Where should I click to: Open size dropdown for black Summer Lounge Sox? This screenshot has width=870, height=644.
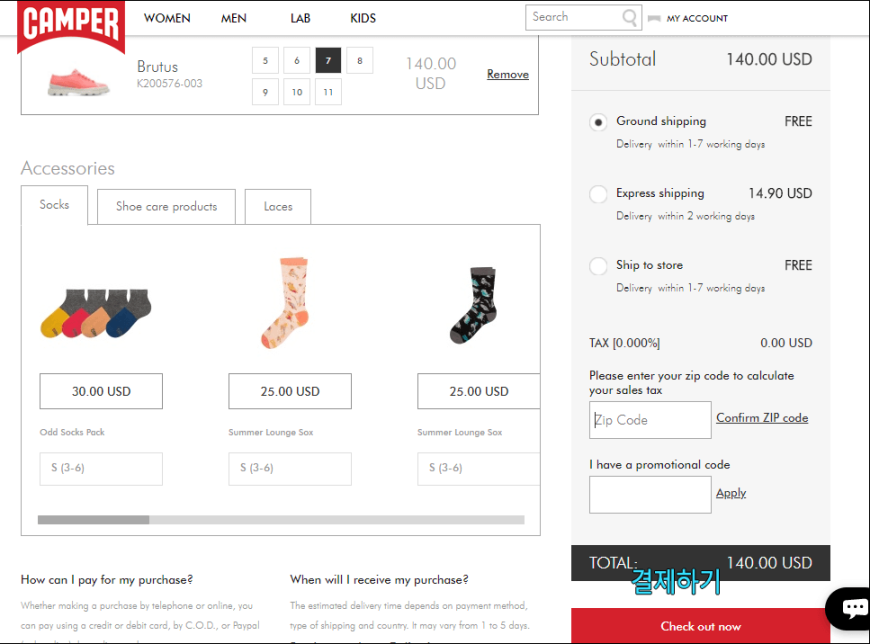pyautogui.click(x=479, y=469)
